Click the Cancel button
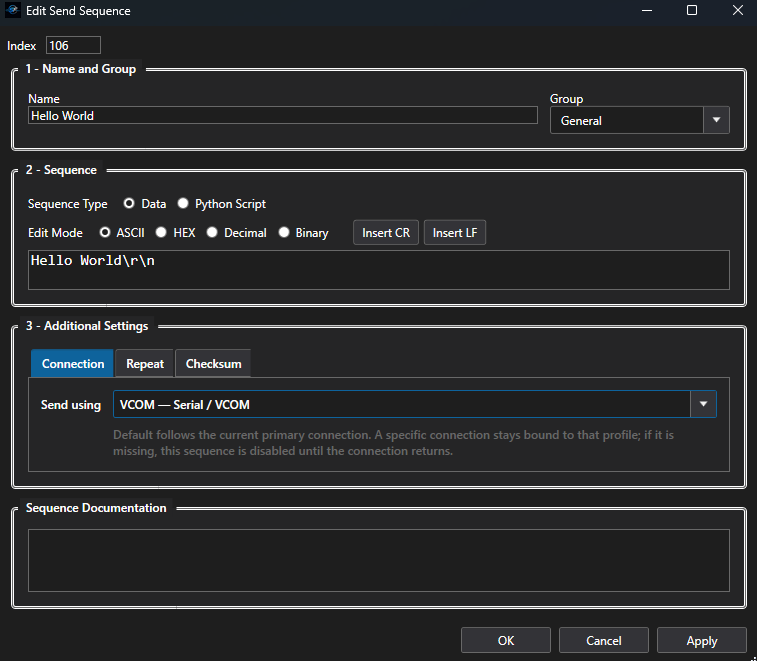This screenshot has width=757, height=661. pos(603,640)
